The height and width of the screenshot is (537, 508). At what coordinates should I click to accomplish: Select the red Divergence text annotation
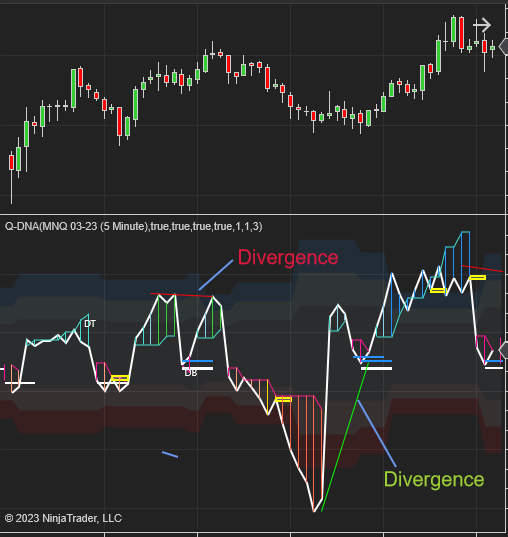tap(288, 258)
